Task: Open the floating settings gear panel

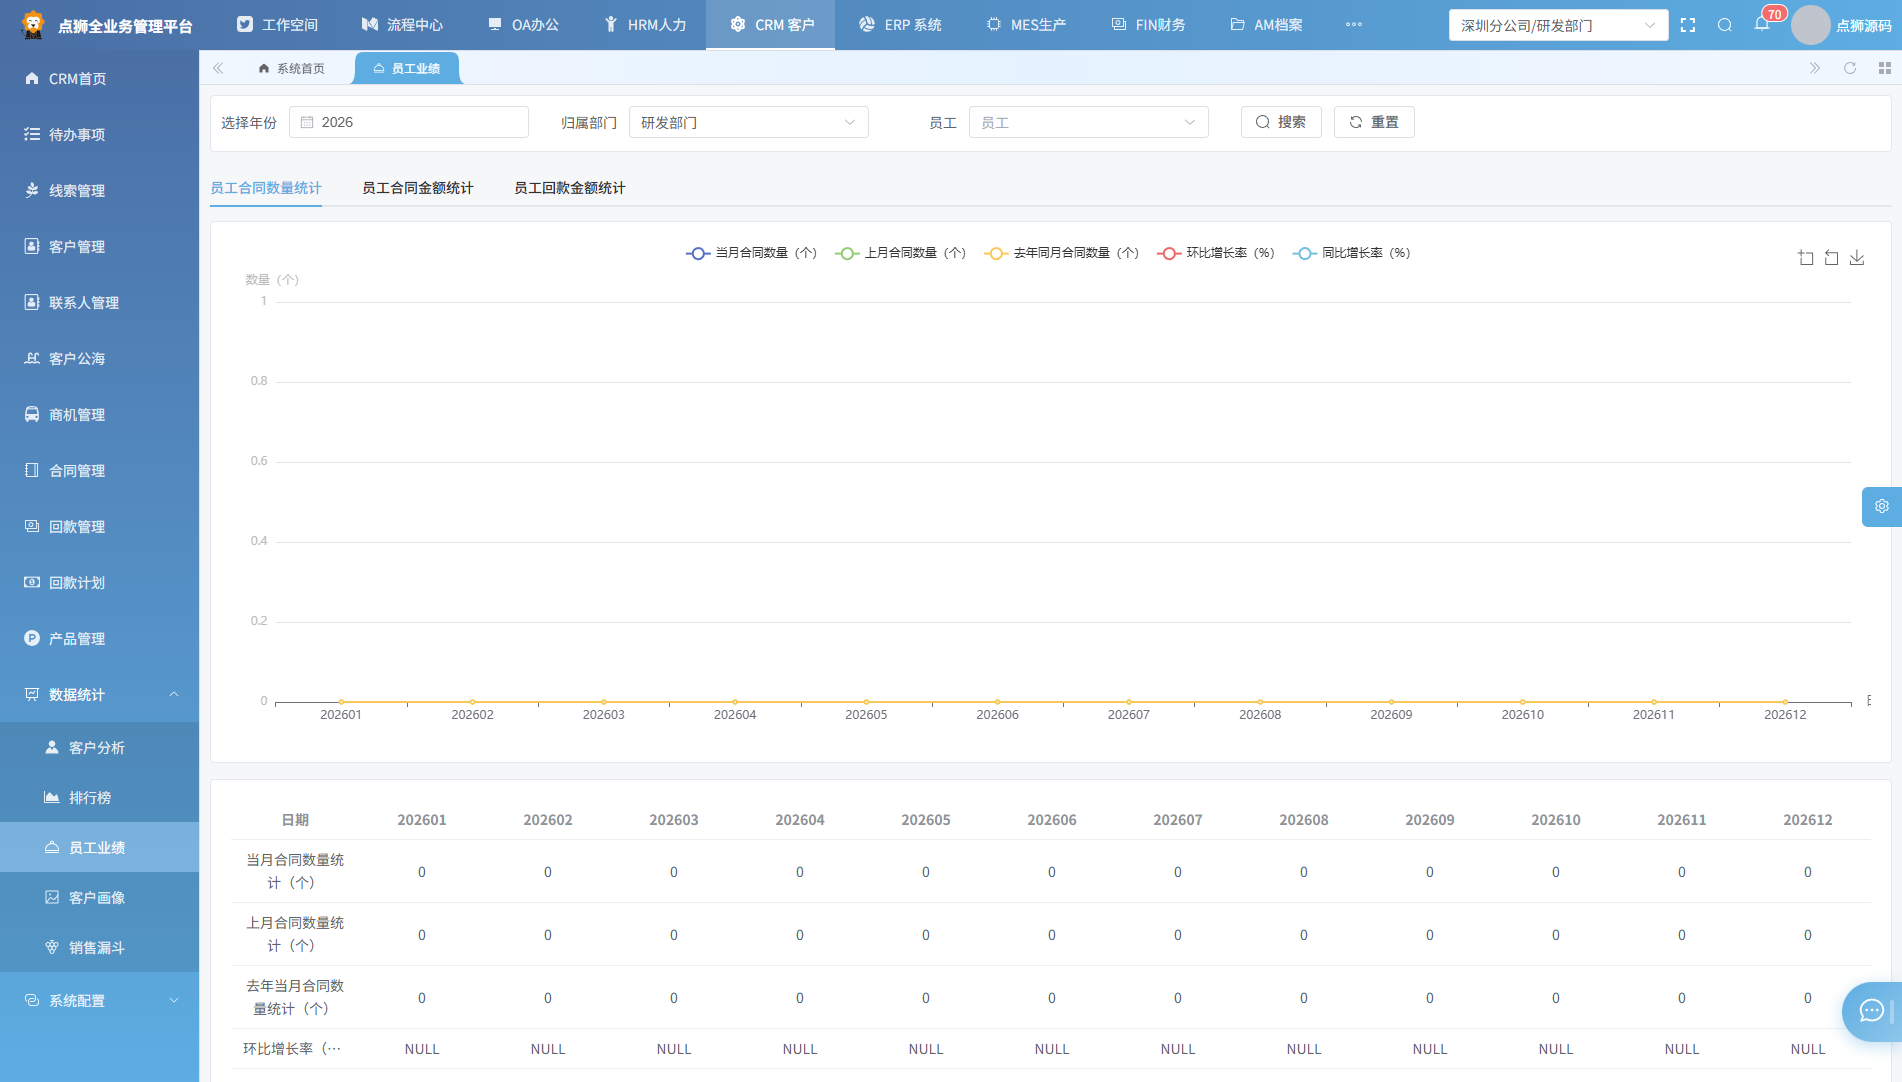Action: pos(1882,507)
